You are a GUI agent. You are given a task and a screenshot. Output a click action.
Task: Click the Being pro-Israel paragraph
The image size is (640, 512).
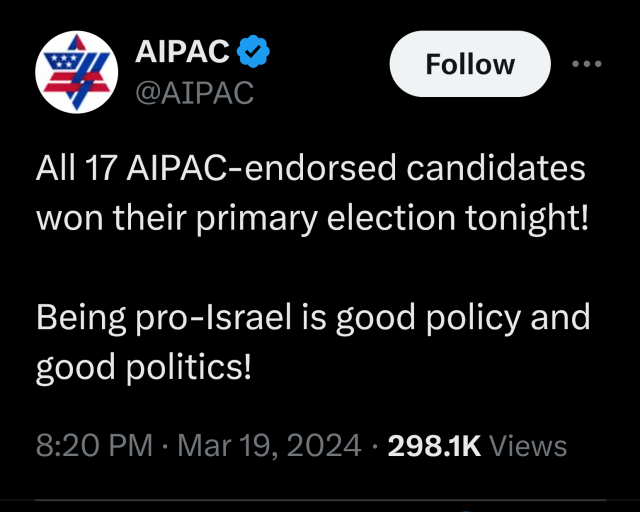point(313,342)
